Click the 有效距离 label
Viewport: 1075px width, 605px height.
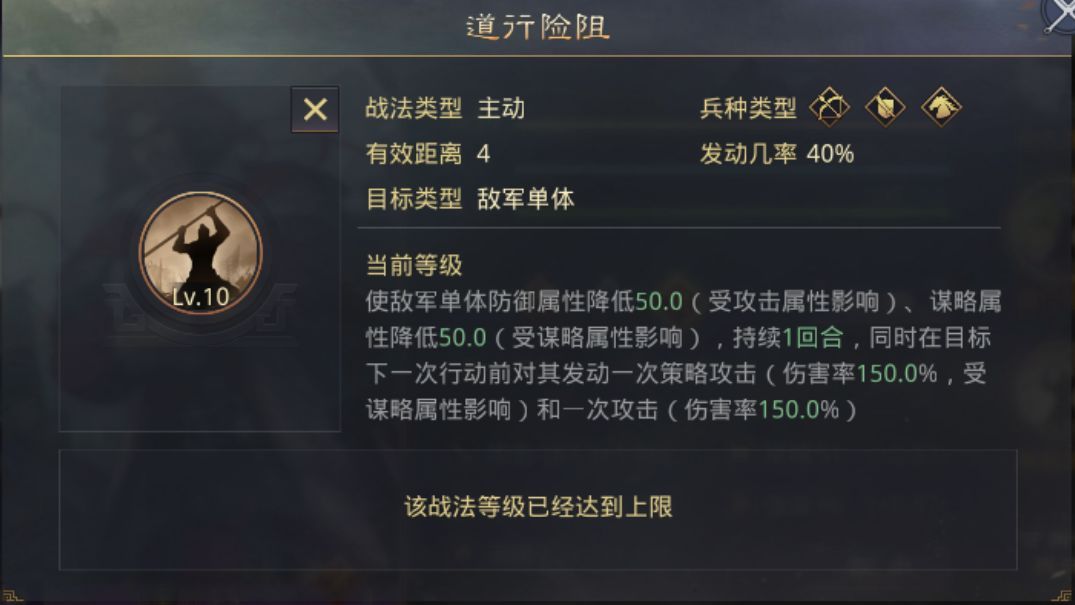(x=414, y=154)
